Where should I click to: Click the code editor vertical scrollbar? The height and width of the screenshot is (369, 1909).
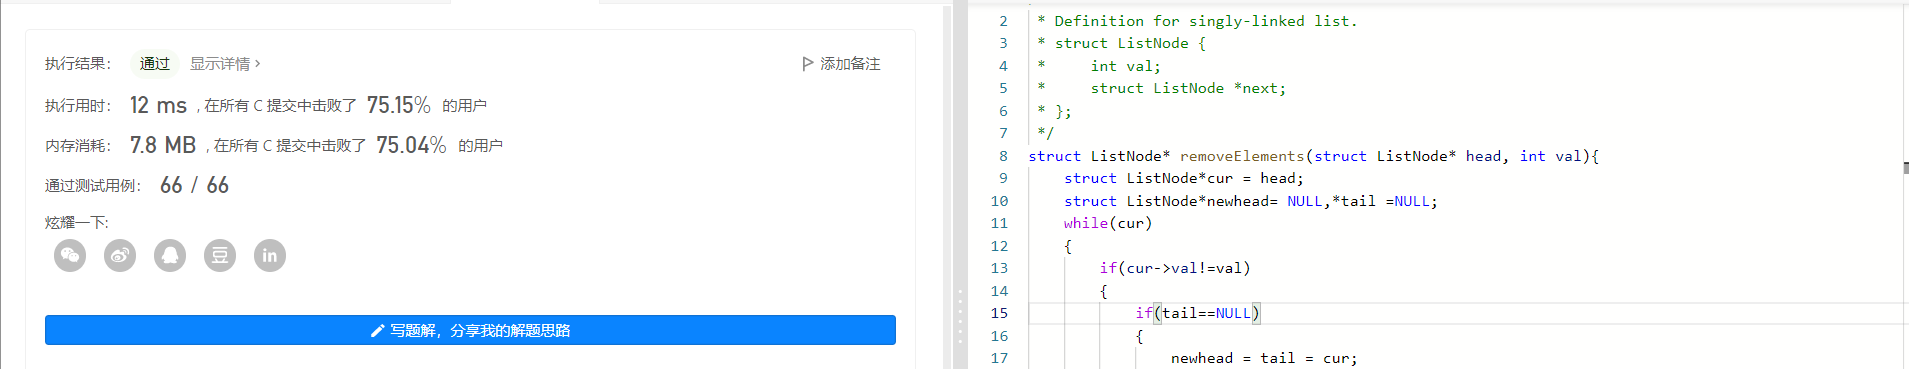click(x=1905, y=167)
